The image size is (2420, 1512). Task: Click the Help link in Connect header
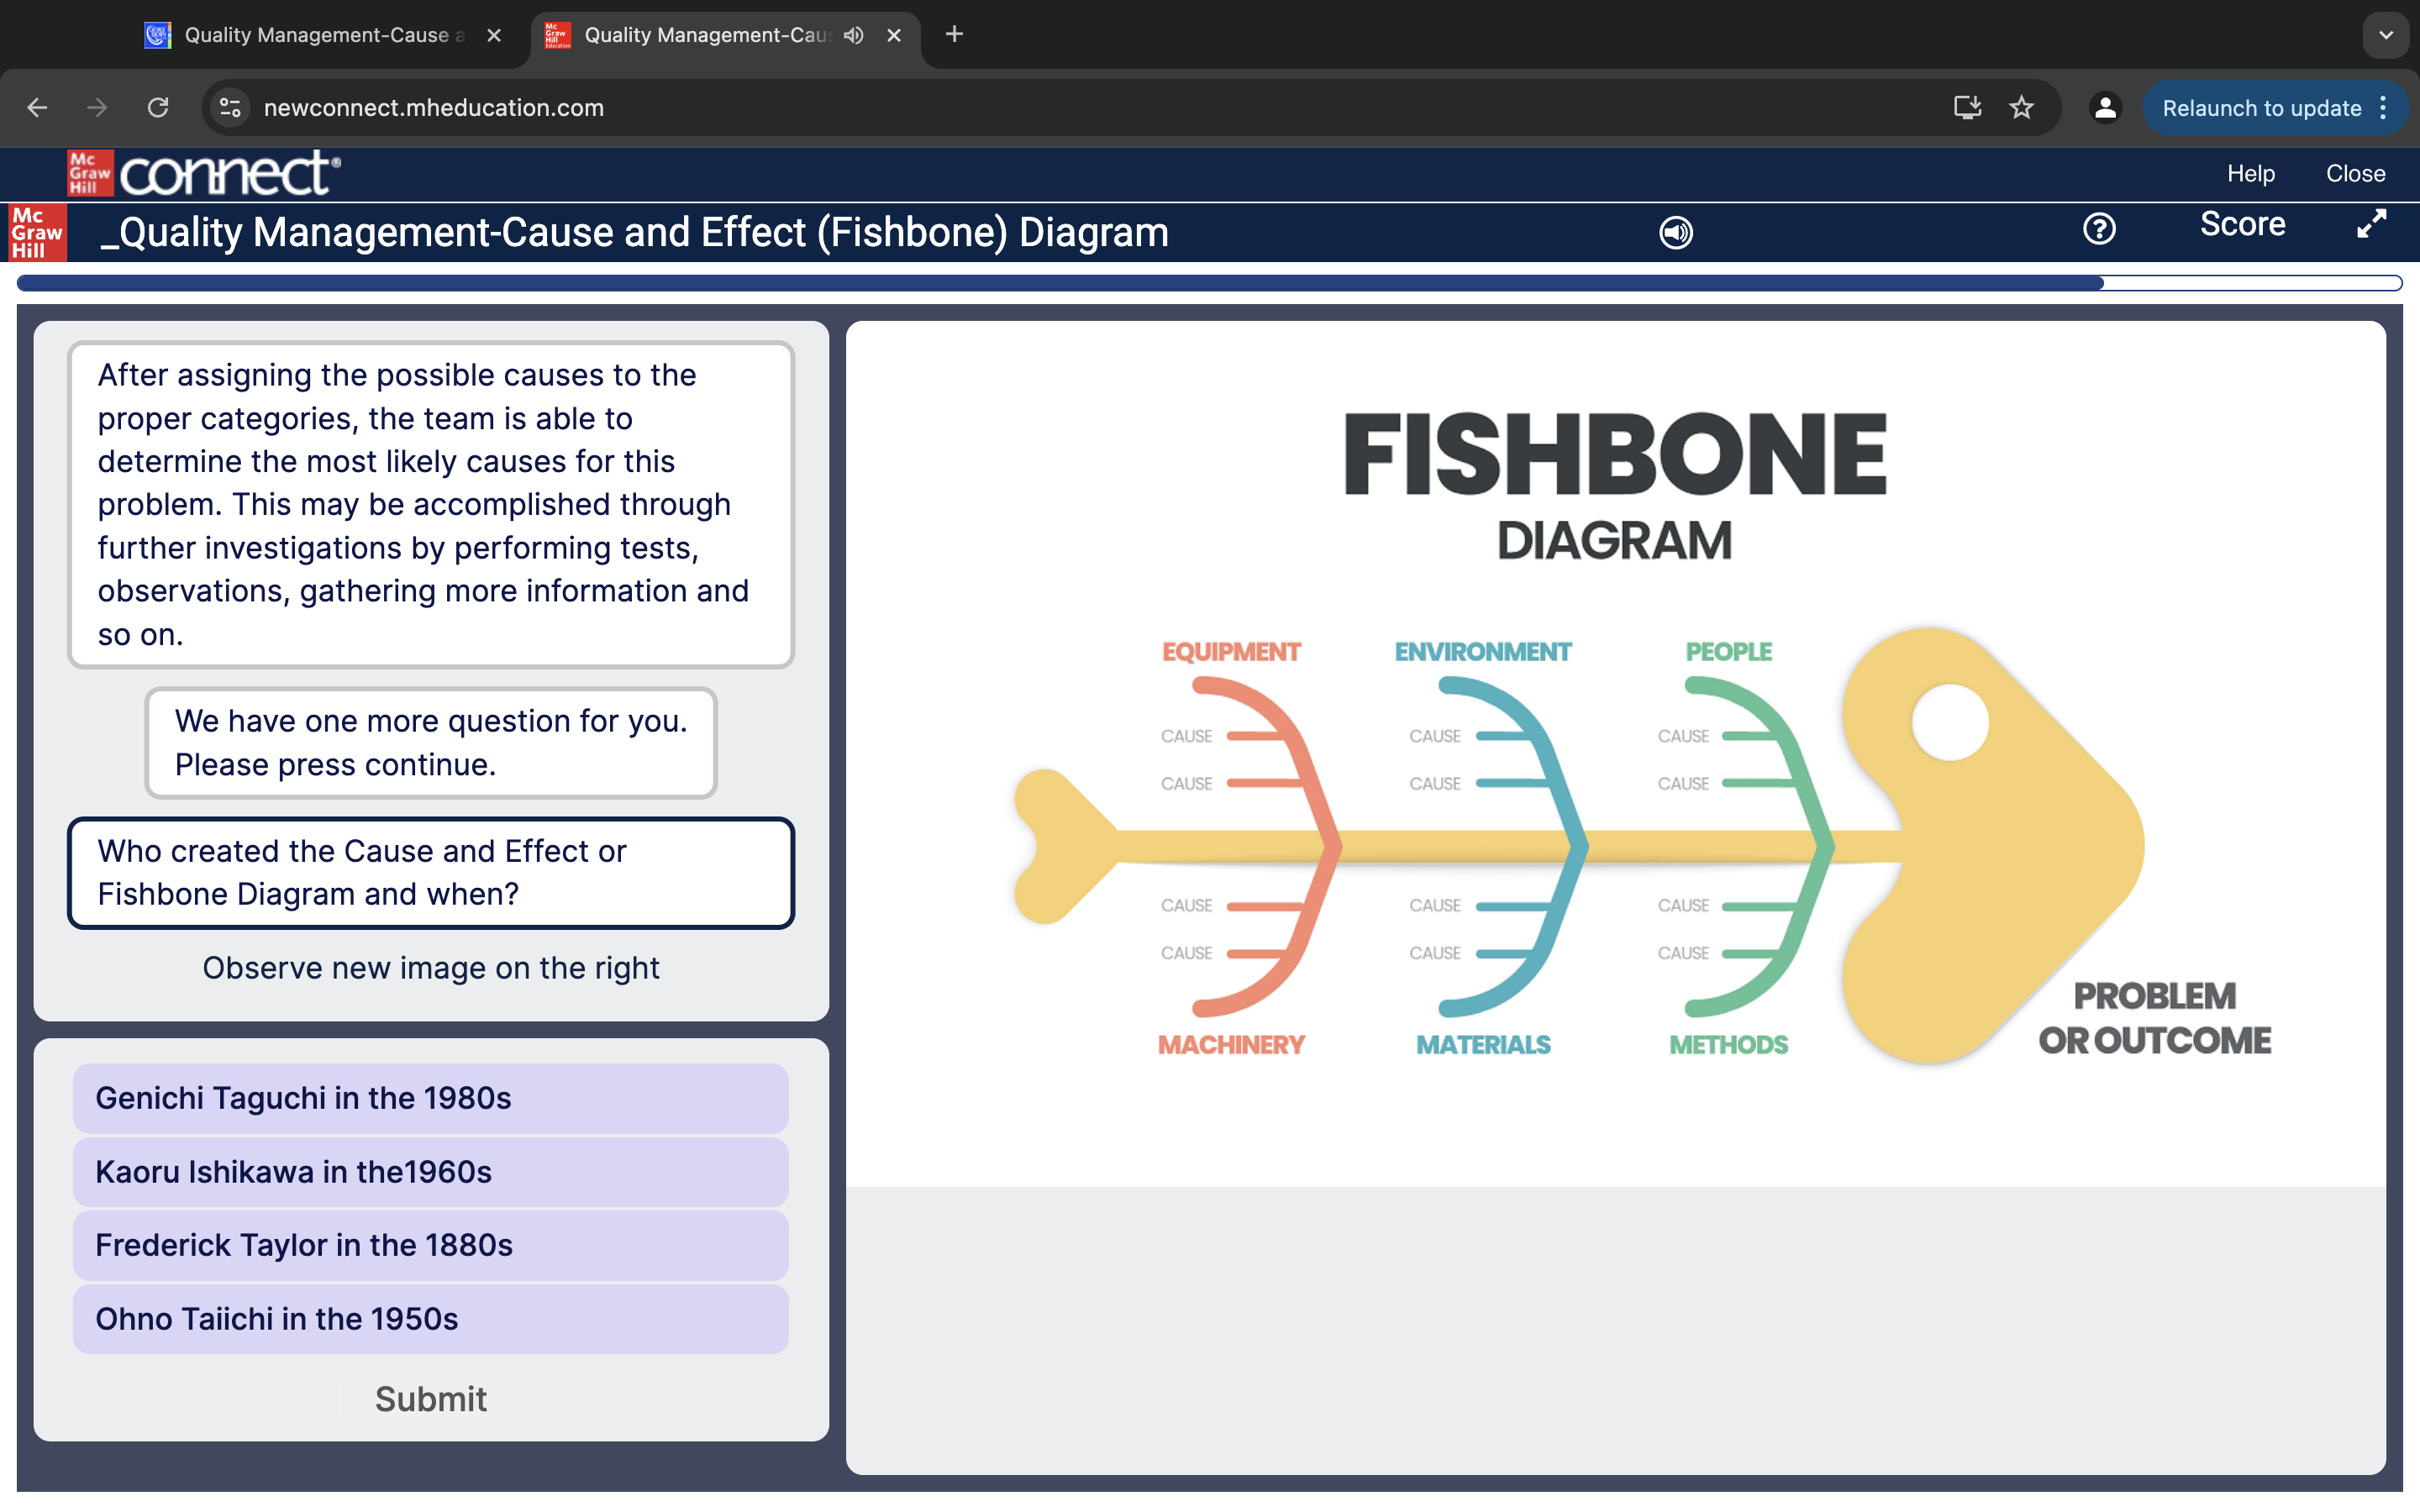[x=2250, y=174]
